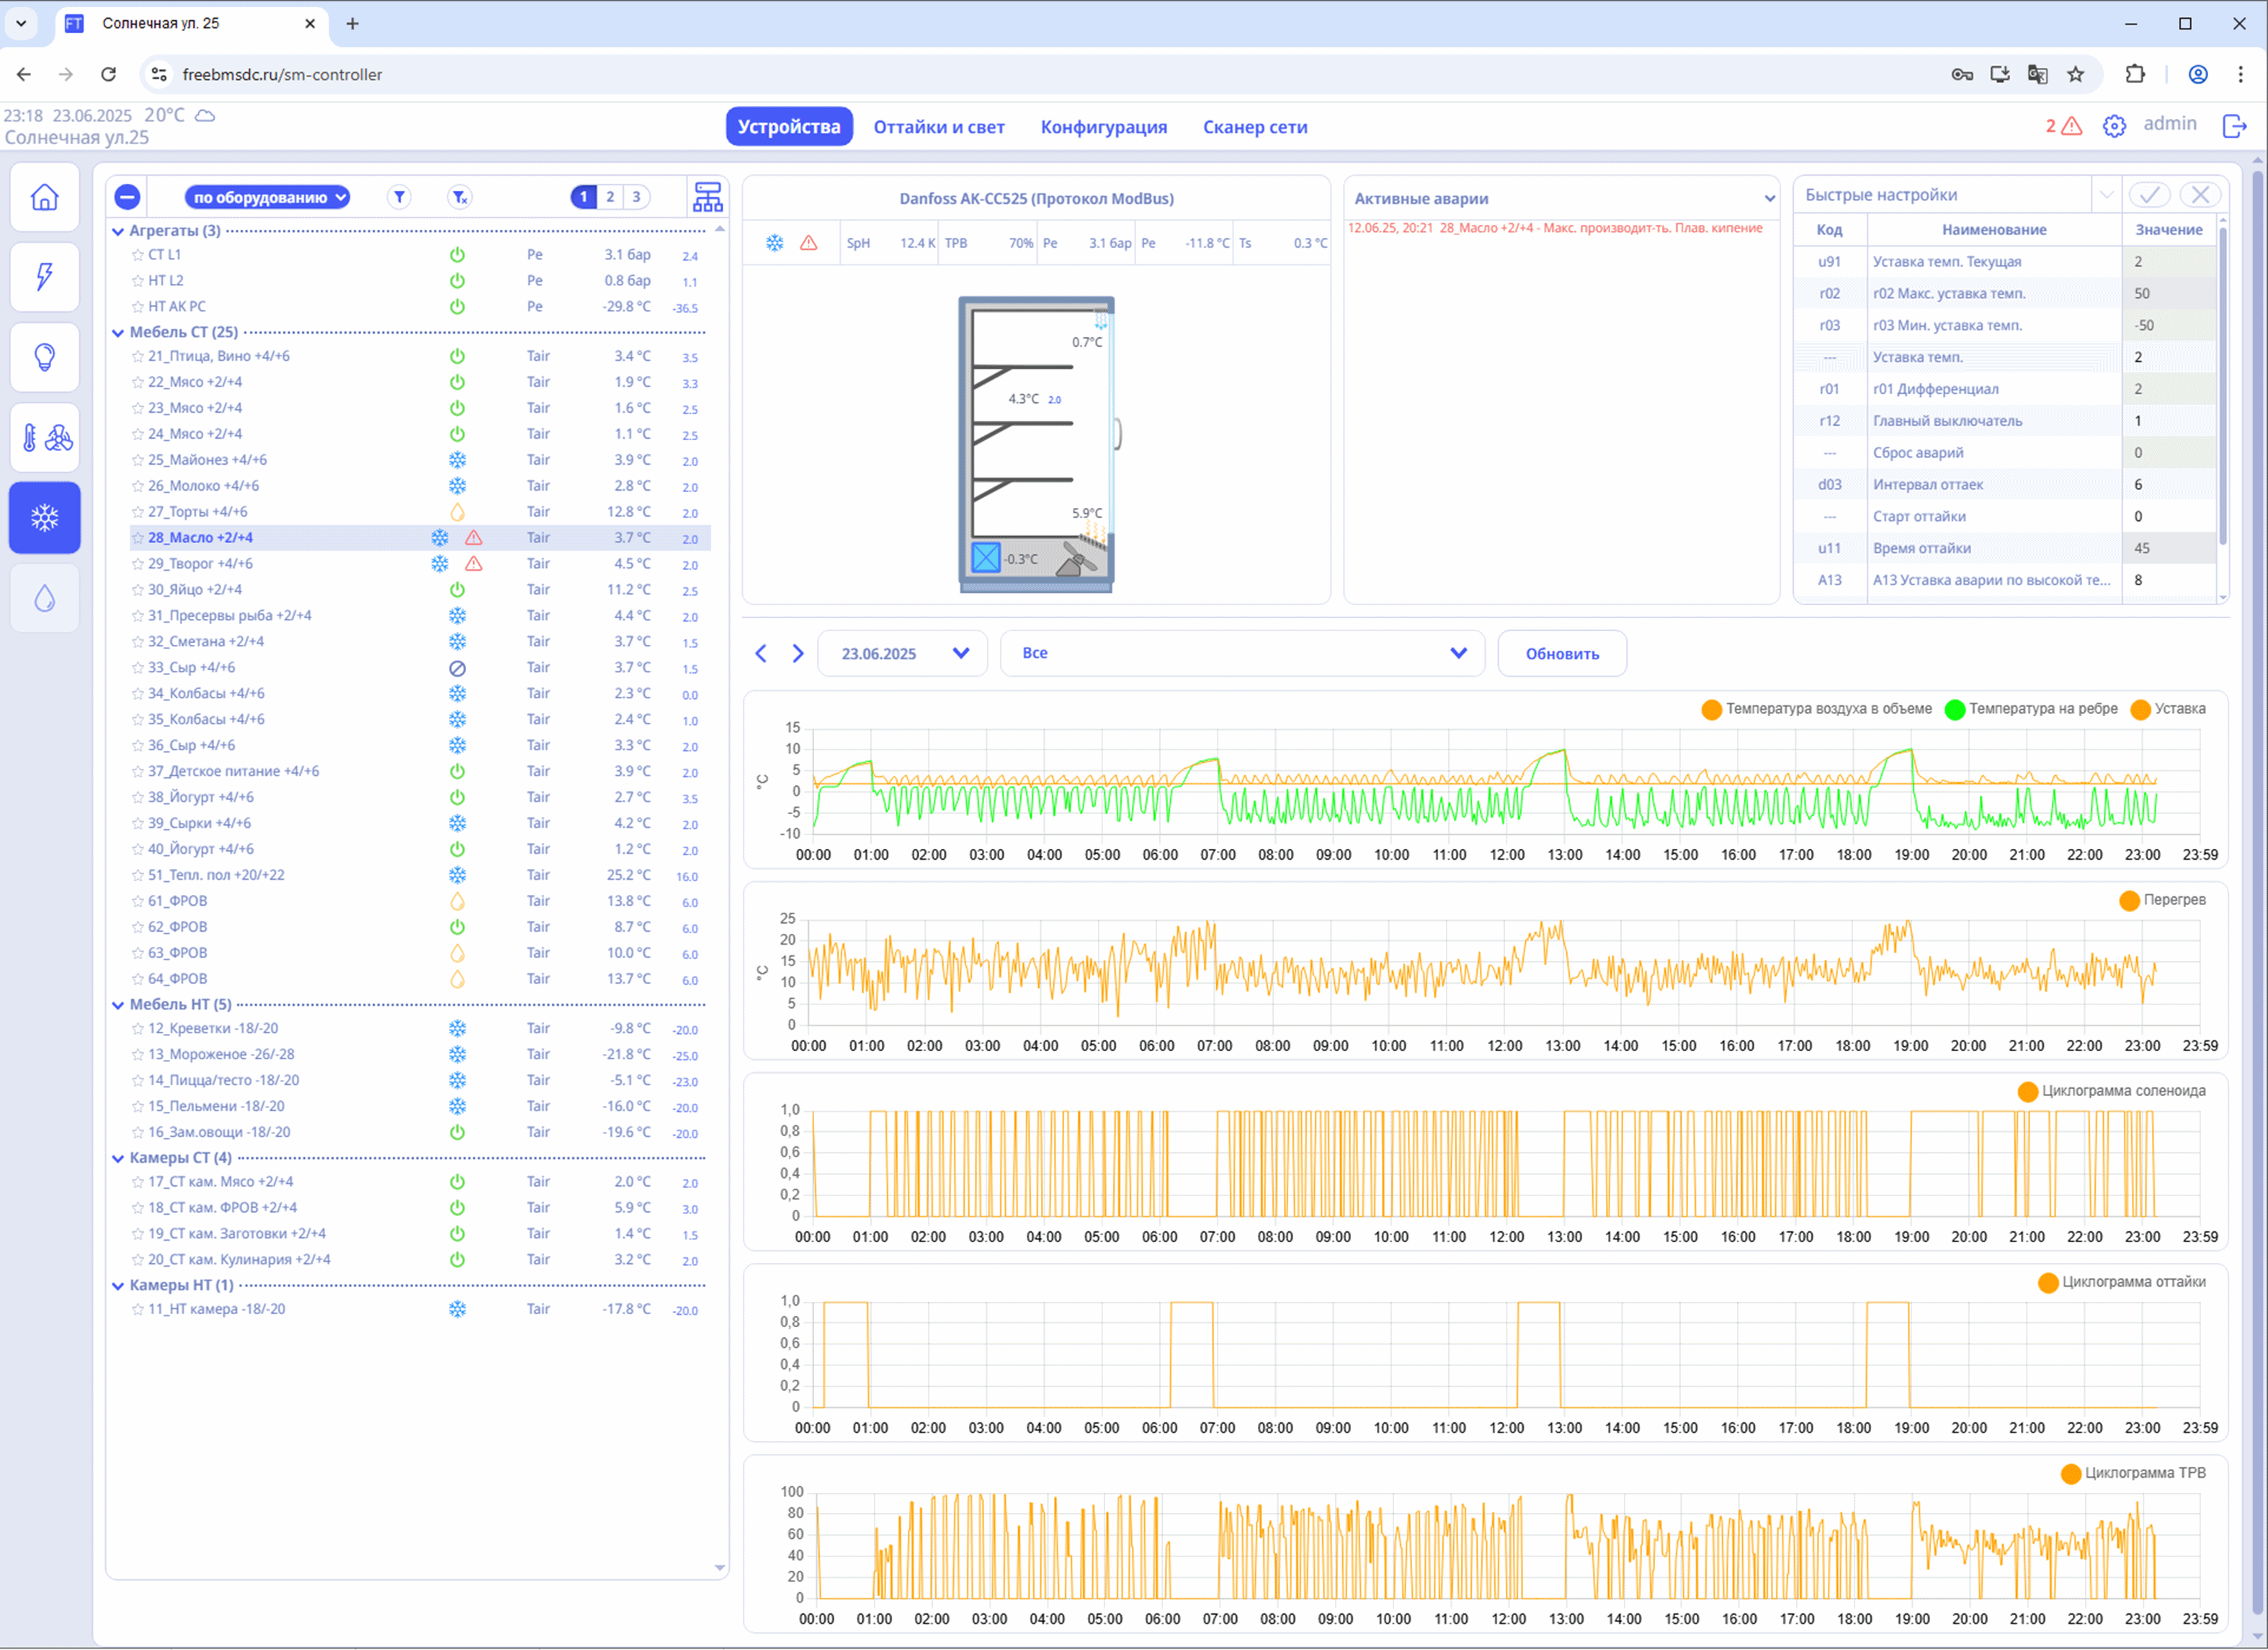The height and width of the screenshot is (1650, 2268).
Task: Select device 13_Мороженое -26/-28 in the list
Action: pyautogui.click(x=221, y=1054)
